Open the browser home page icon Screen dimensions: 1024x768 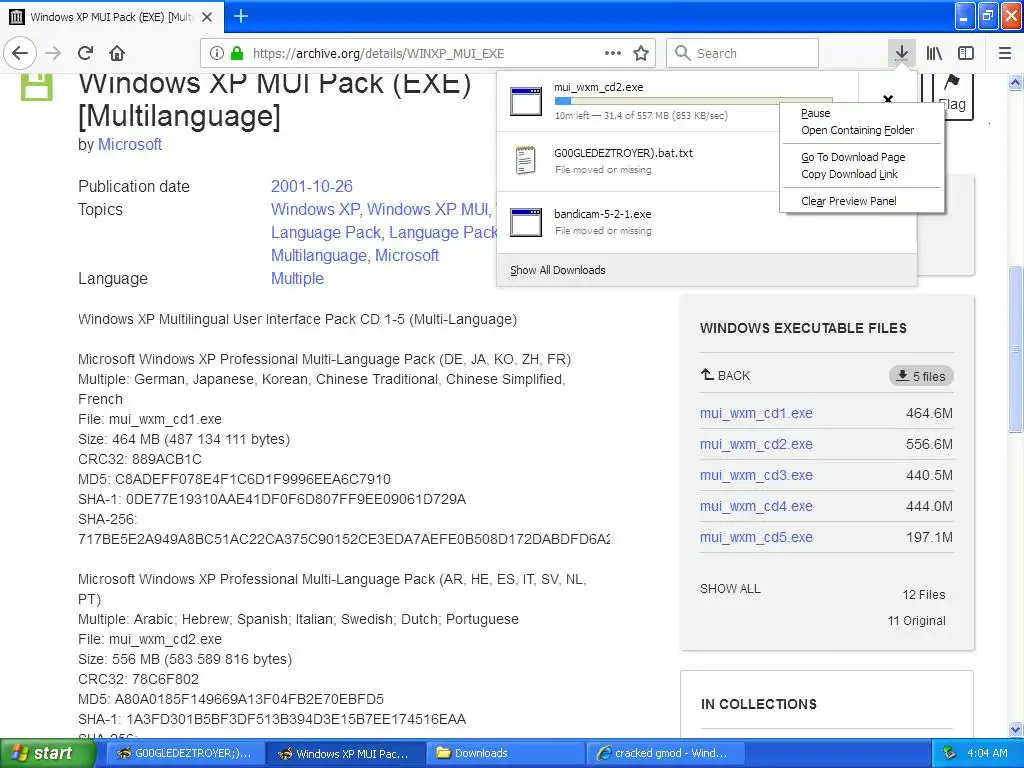[117, 53]
